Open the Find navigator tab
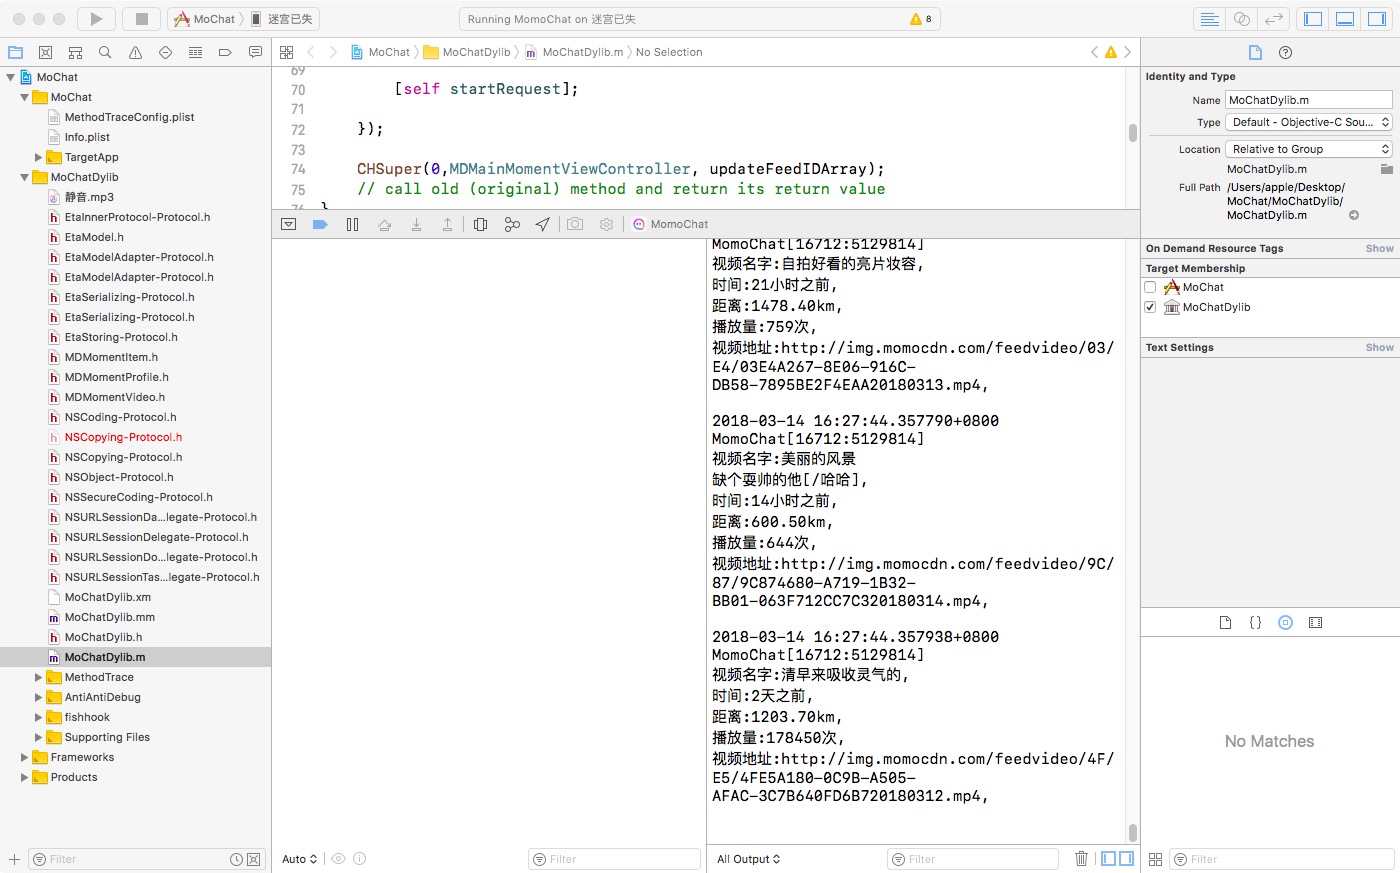 click(105, 52)
